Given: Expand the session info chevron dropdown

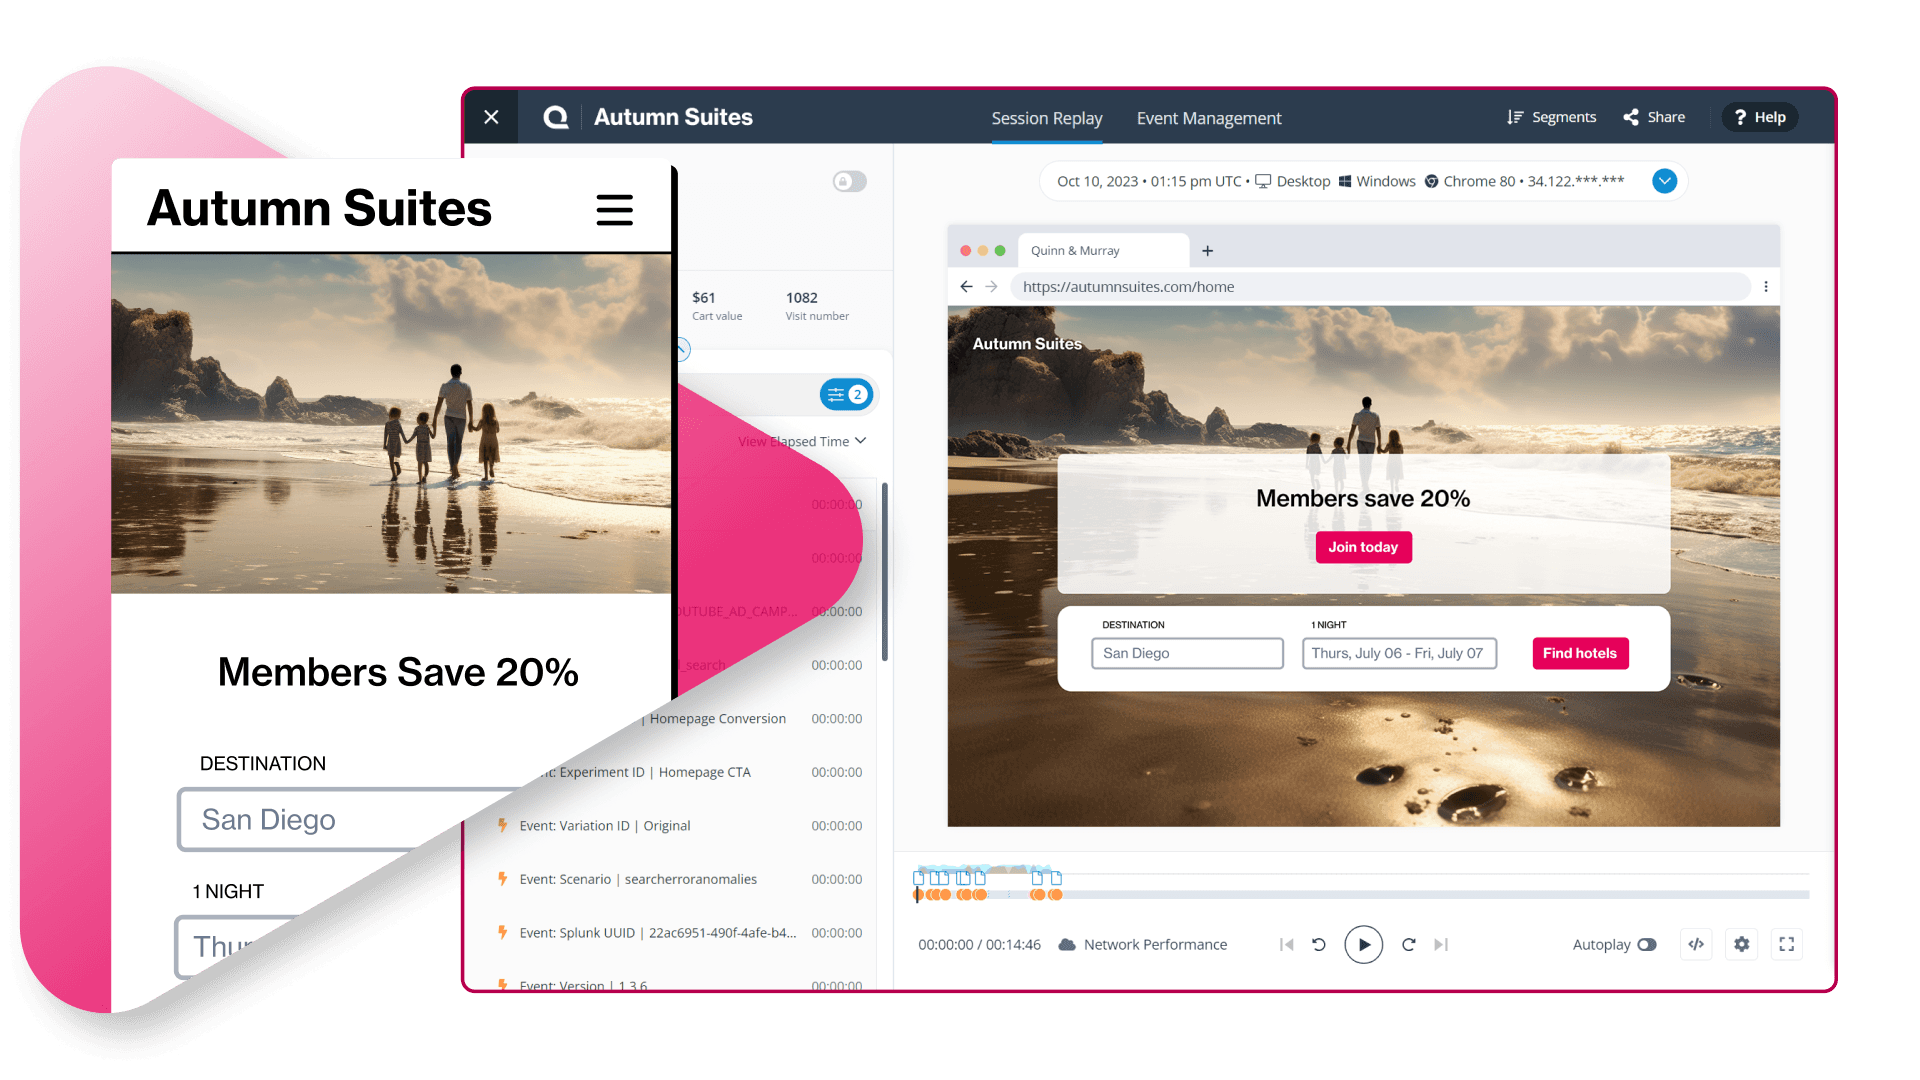Looking at the screenshot, I should tap(1665, 181).
